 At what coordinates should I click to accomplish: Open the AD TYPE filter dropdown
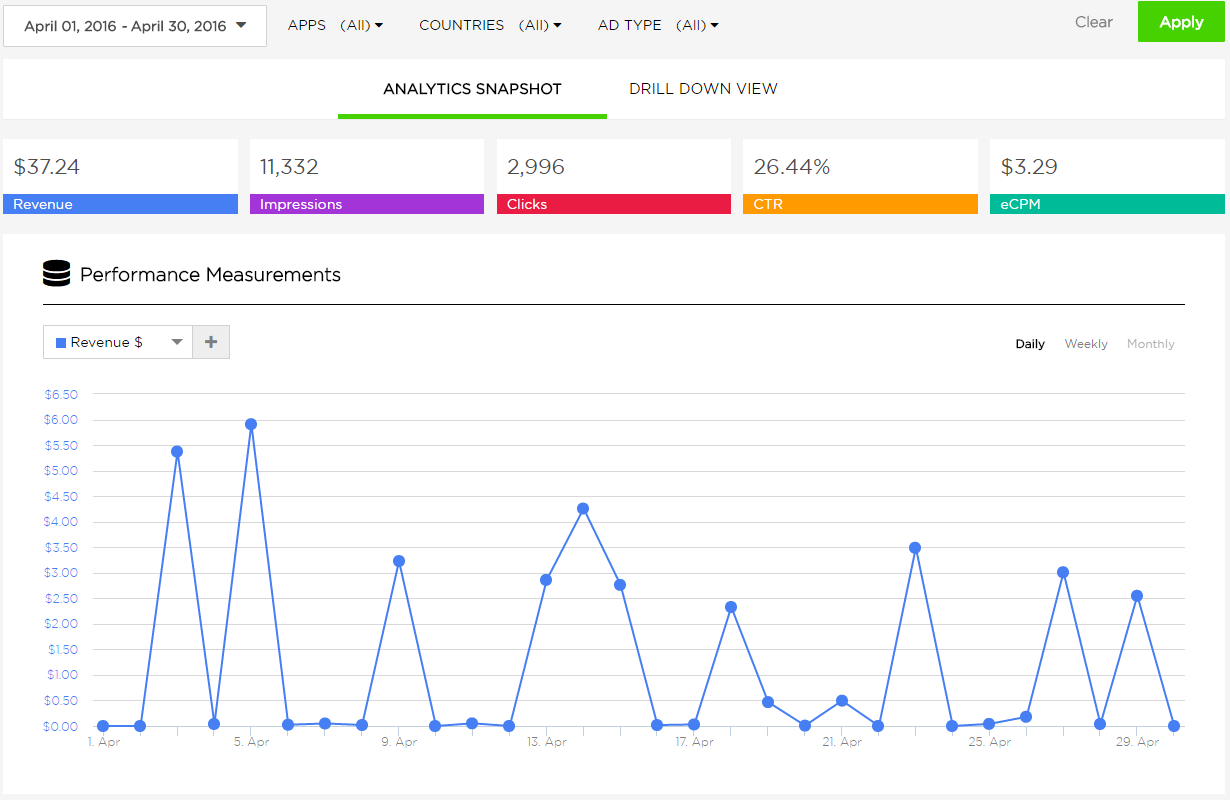[x=658, y=25]
